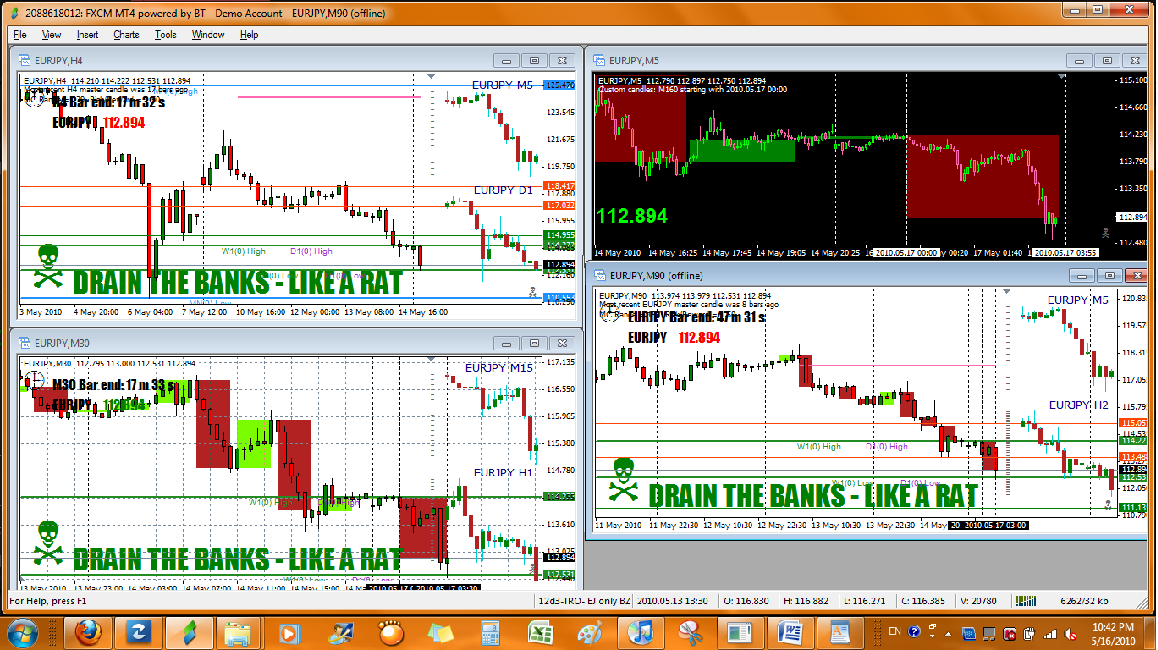The image size is (1158, 650).
Task: Switch to the MetaTrader taskbar icon
Action: coord(188,633)
